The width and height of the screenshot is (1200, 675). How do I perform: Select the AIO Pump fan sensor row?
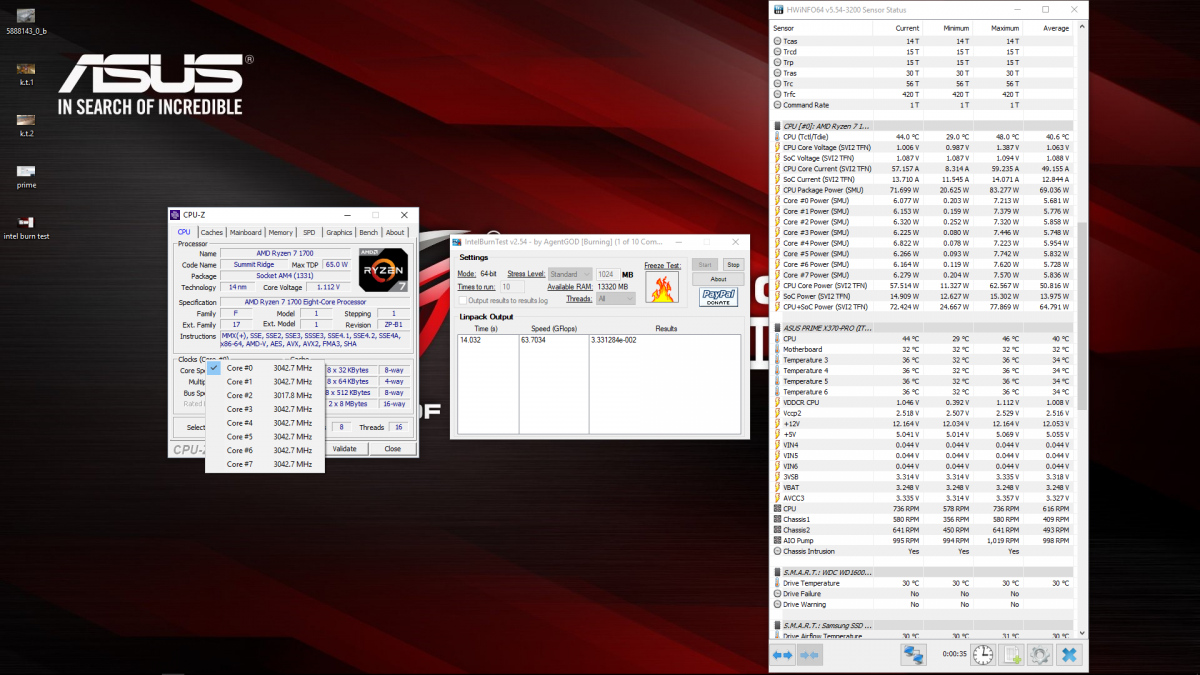(923, 540)
